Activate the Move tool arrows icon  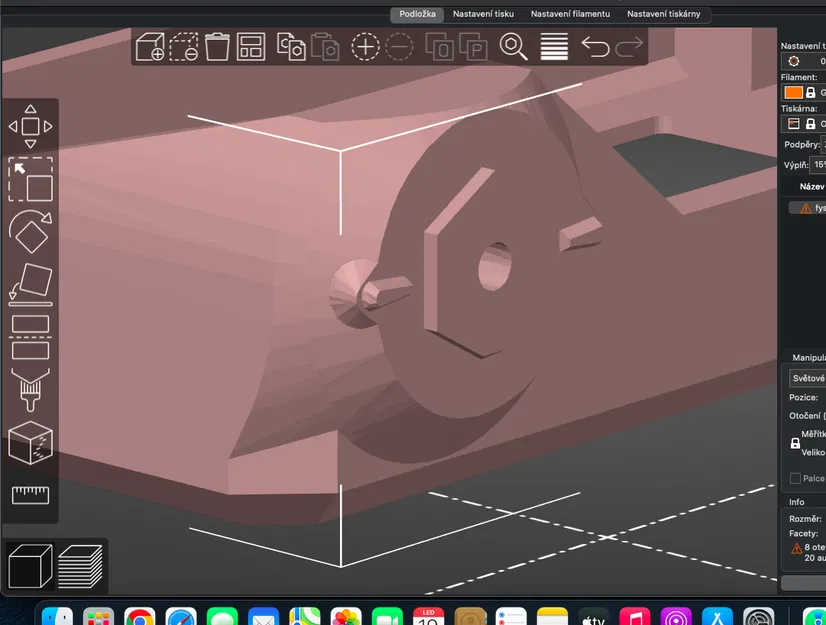31,126
